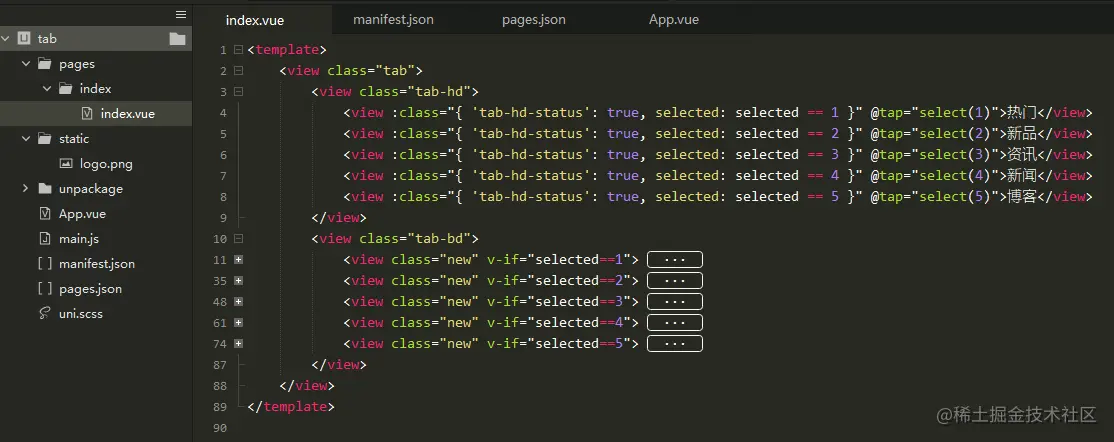This screenshot has height=442, width=1114.
Task: Click the unpackage folder icon
Action: [x=45, y=188]
